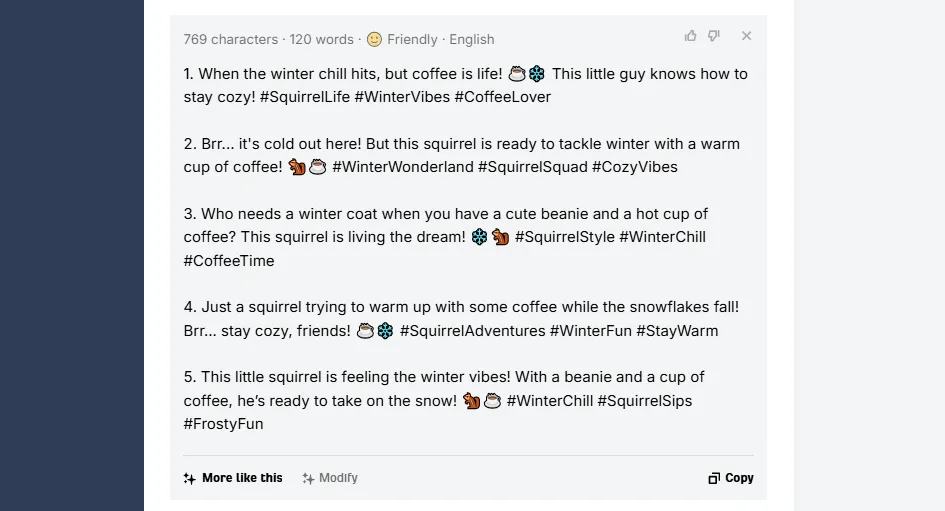945x511 pixels.
Task: Click the thumbs up icon
Action: click(691, 36)
